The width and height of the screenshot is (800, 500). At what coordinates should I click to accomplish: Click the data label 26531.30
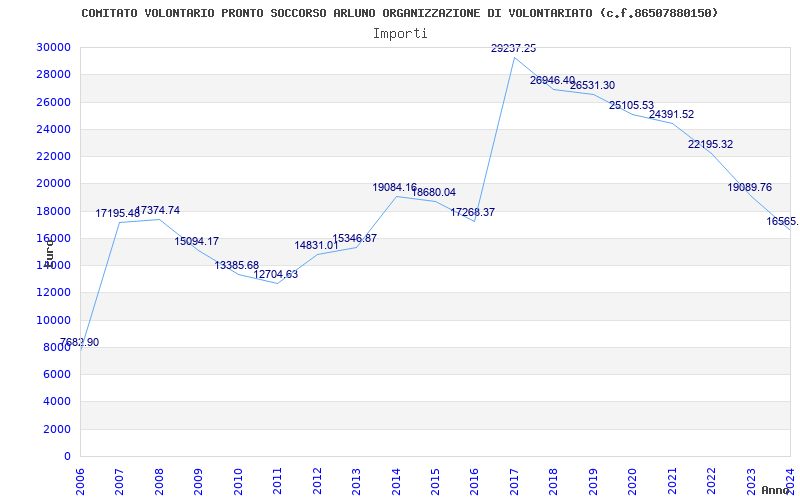click(x=592, y=85)
